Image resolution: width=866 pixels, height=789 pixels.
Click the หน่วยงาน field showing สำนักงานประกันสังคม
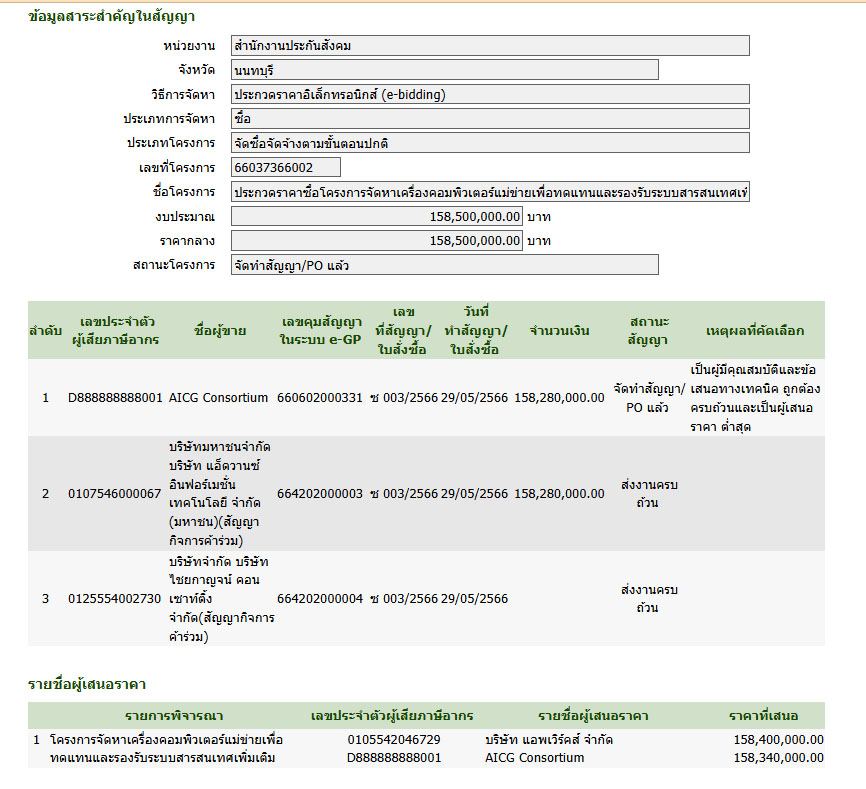(489, 45)
